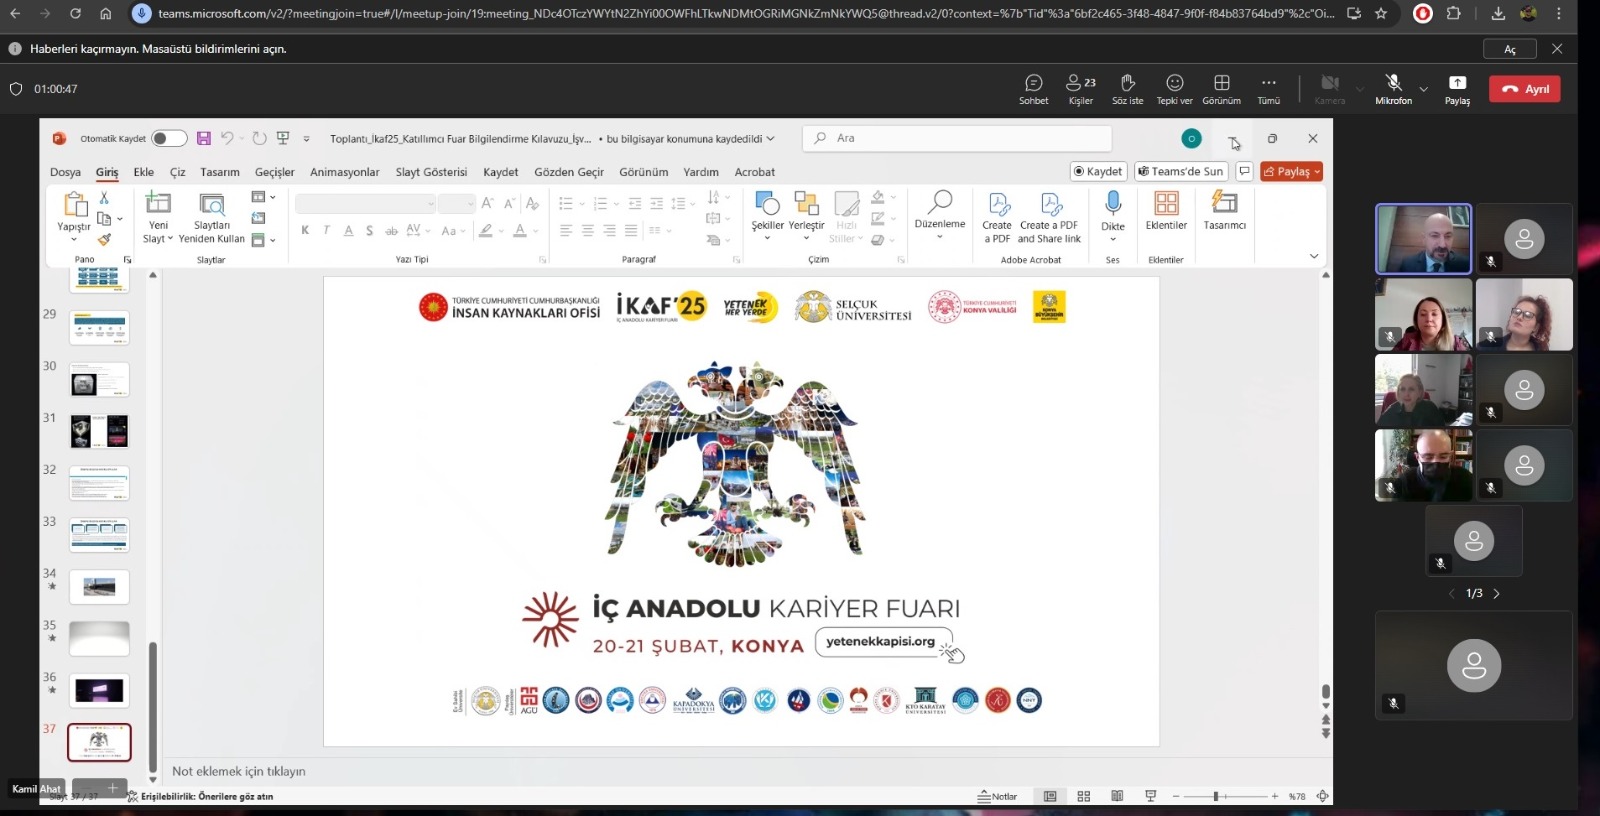Image resolution: width=1600 pixels, height=816 pixels.
Task: Open the Tepki ver reactions menu
Action: [1174, 88]
